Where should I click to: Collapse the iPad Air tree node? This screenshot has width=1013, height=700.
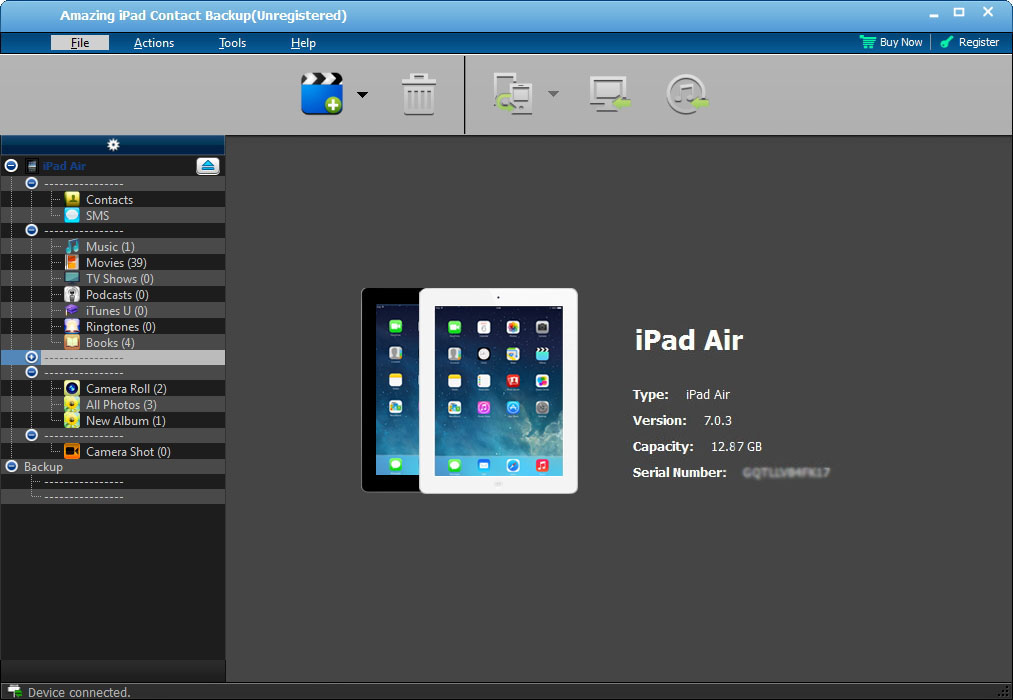click(x=11, y=166)
